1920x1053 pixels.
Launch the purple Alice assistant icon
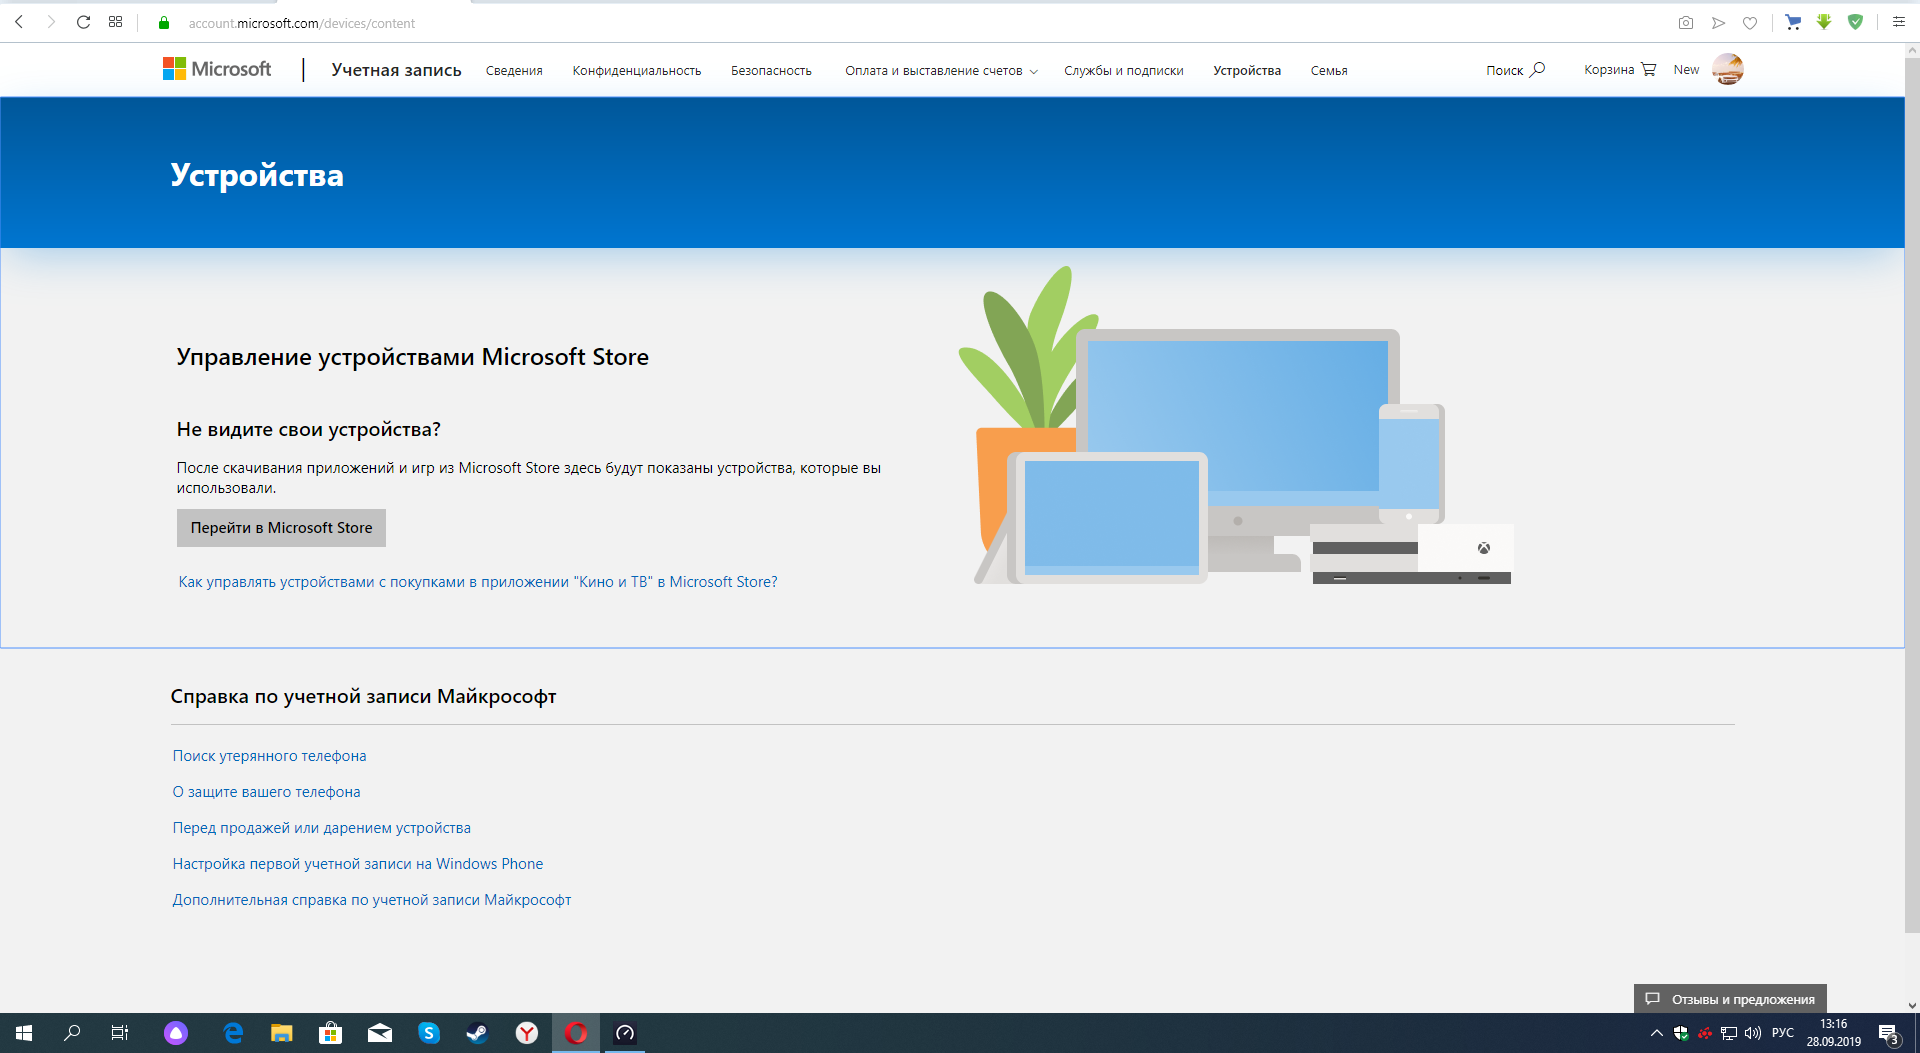tap(176, 1033)
